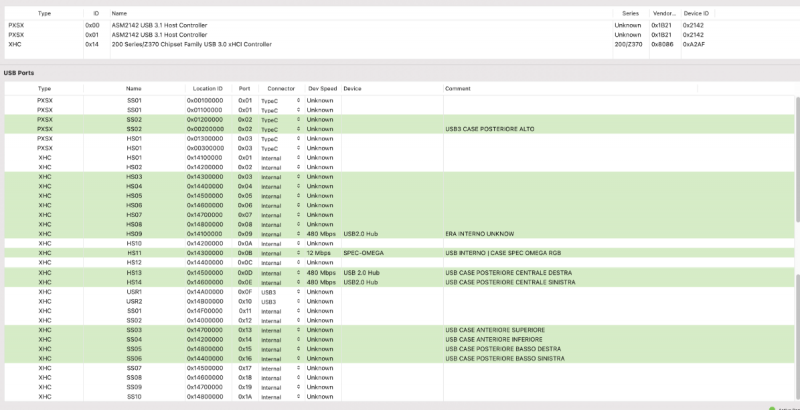Click the ERA INTERNO UNKNOW comment cell
The image size is (800, 410).
tap(479, 234)
